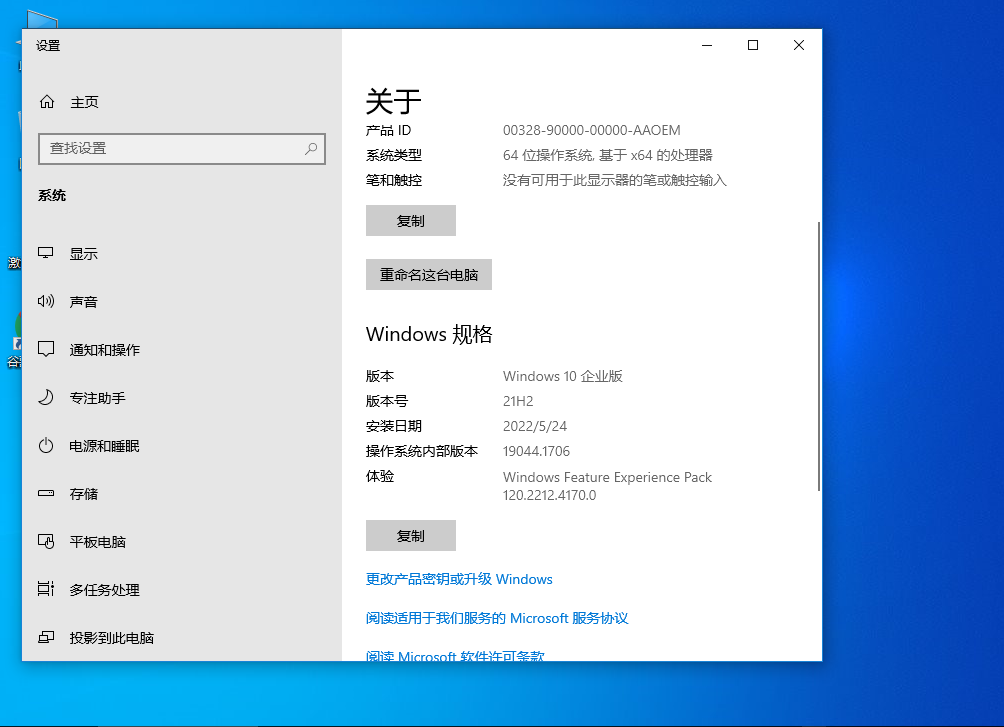
Task: Click the 重命名这台电脑 button
Action: point(428,274)
